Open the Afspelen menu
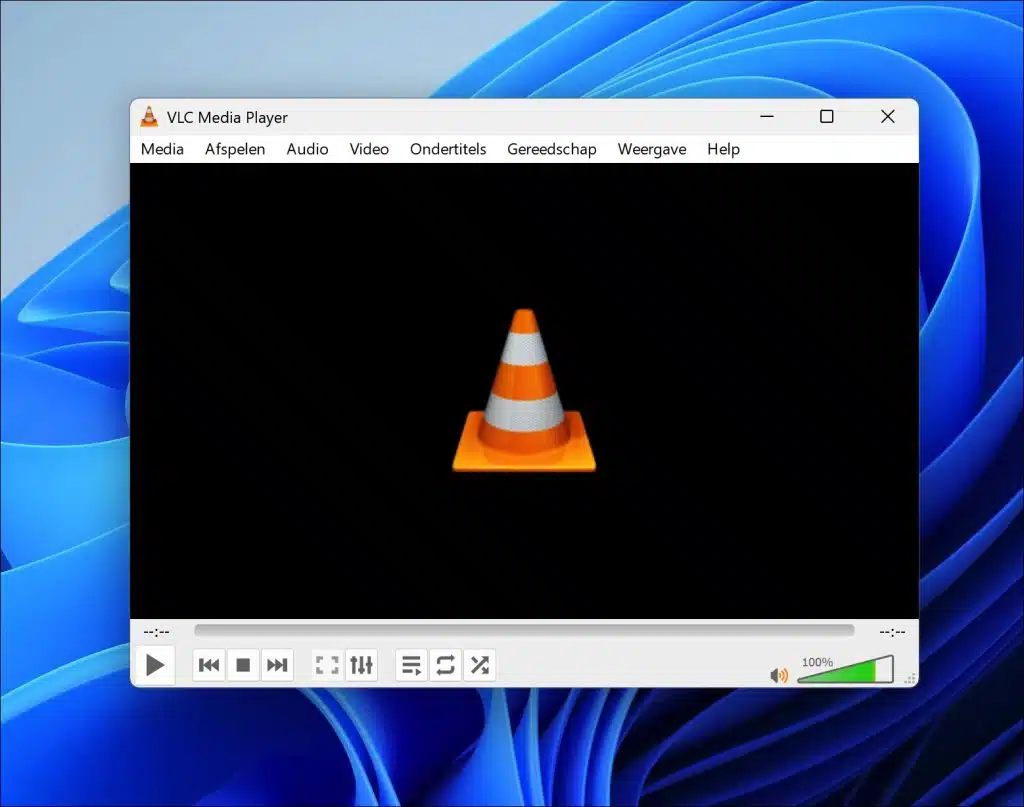Screen dimensions: 1024x807 click(235, 149)
